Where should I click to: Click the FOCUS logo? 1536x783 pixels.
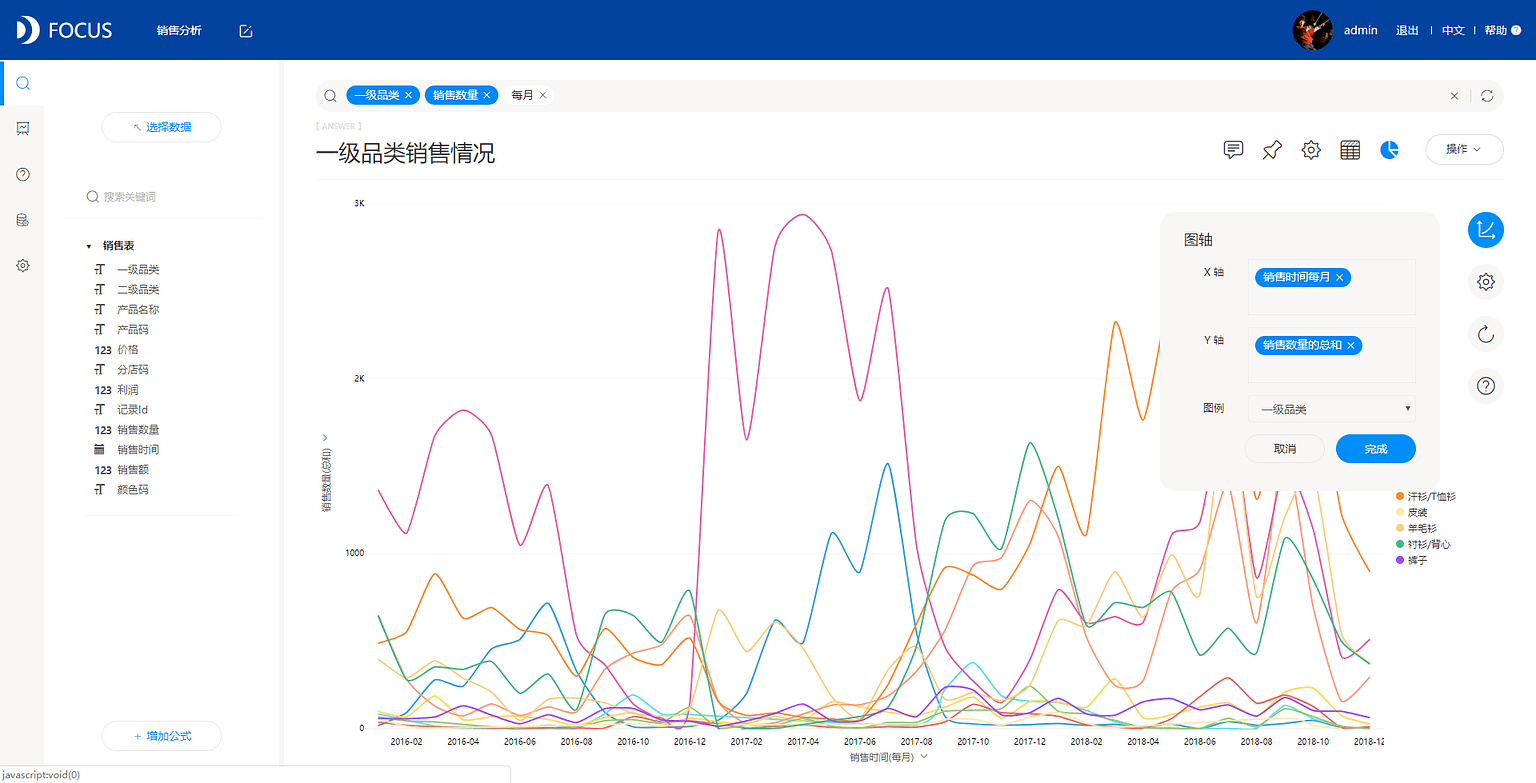64,30
